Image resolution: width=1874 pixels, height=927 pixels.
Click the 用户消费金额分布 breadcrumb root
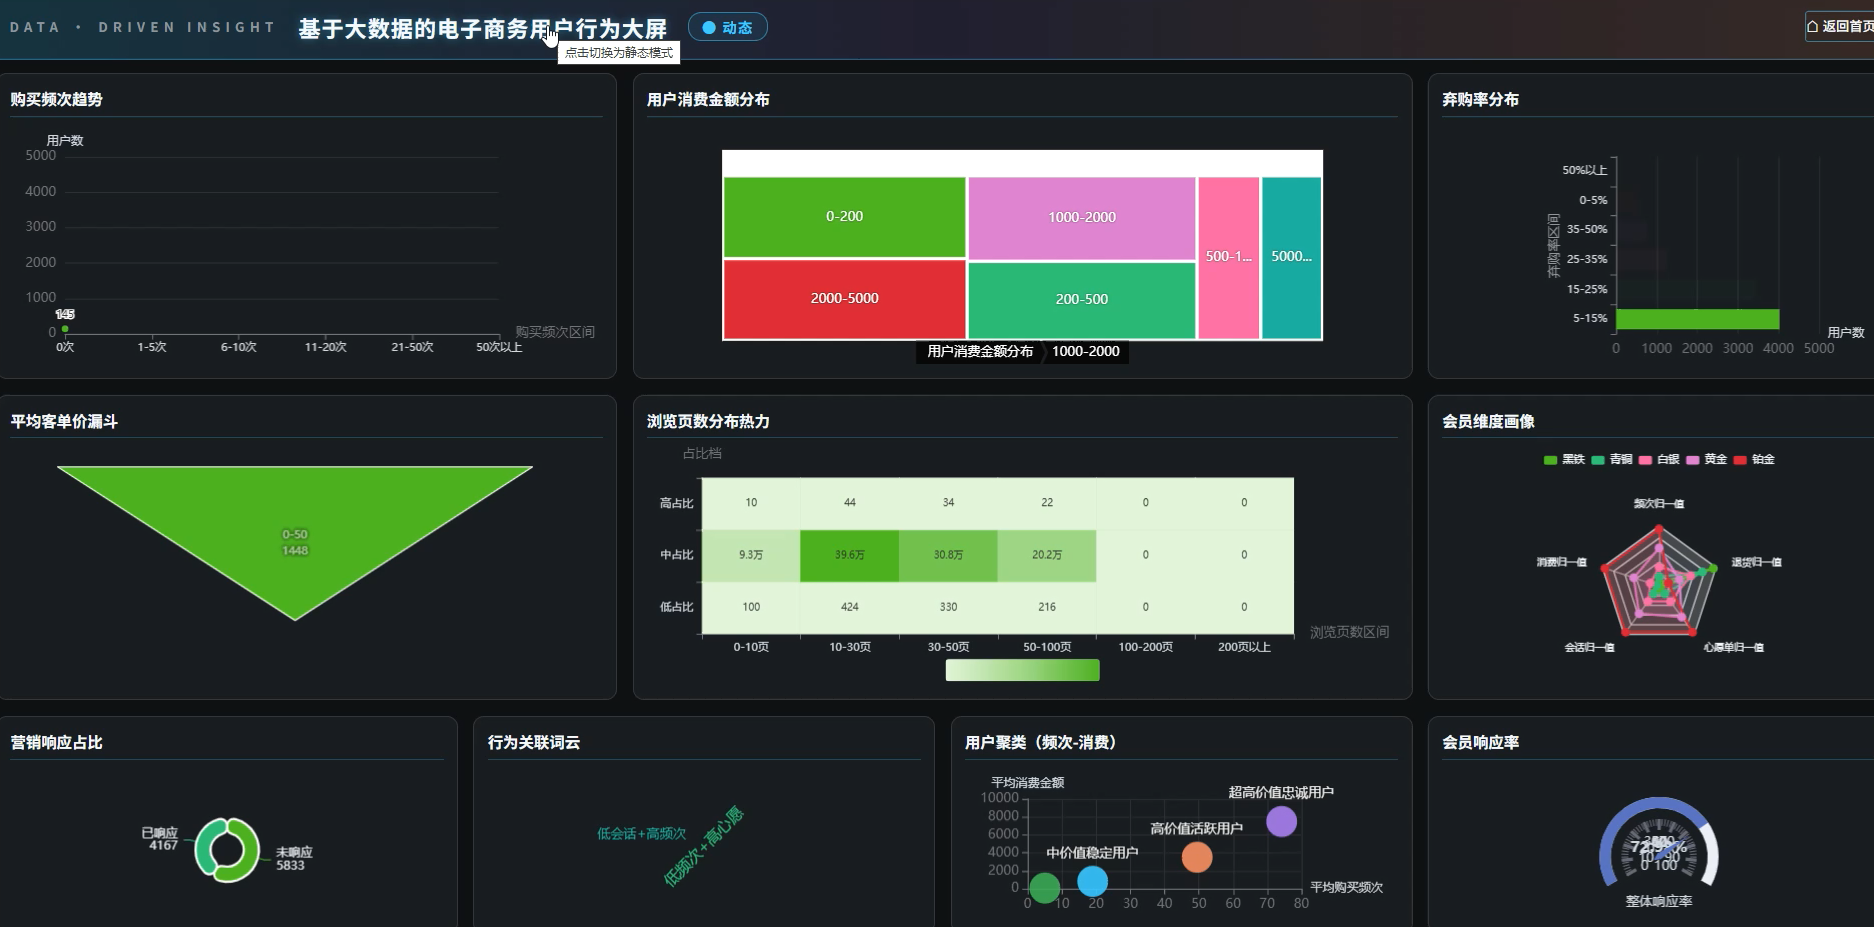[980, 351]
